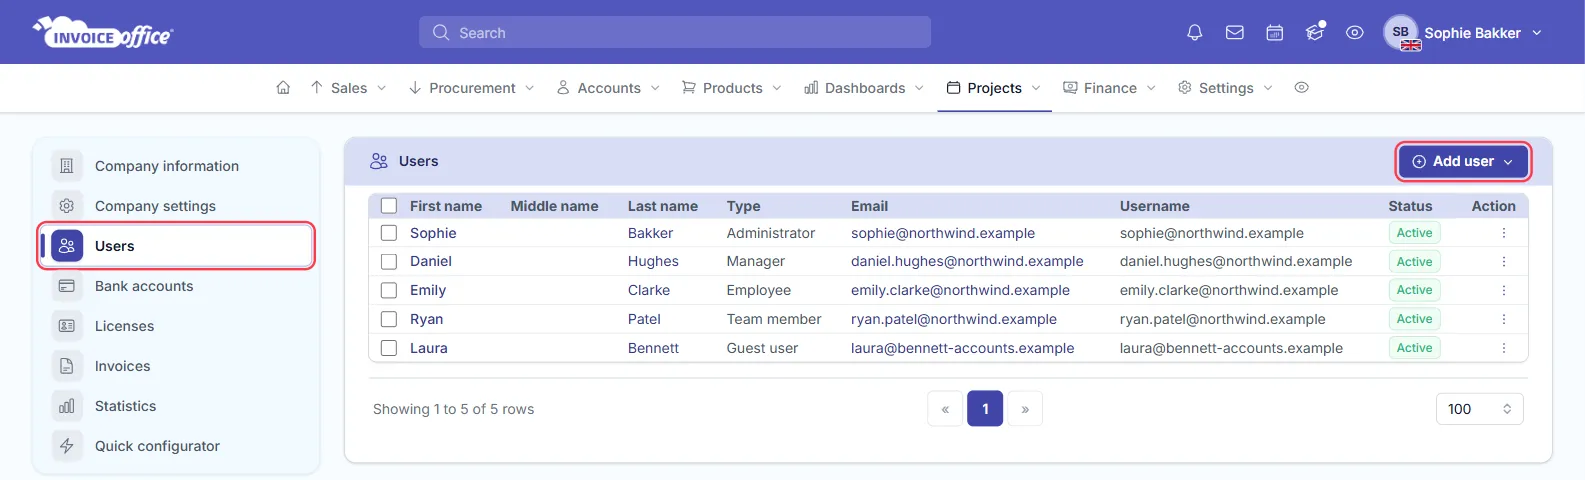Go to the next page arrow

pos(1025,409)
